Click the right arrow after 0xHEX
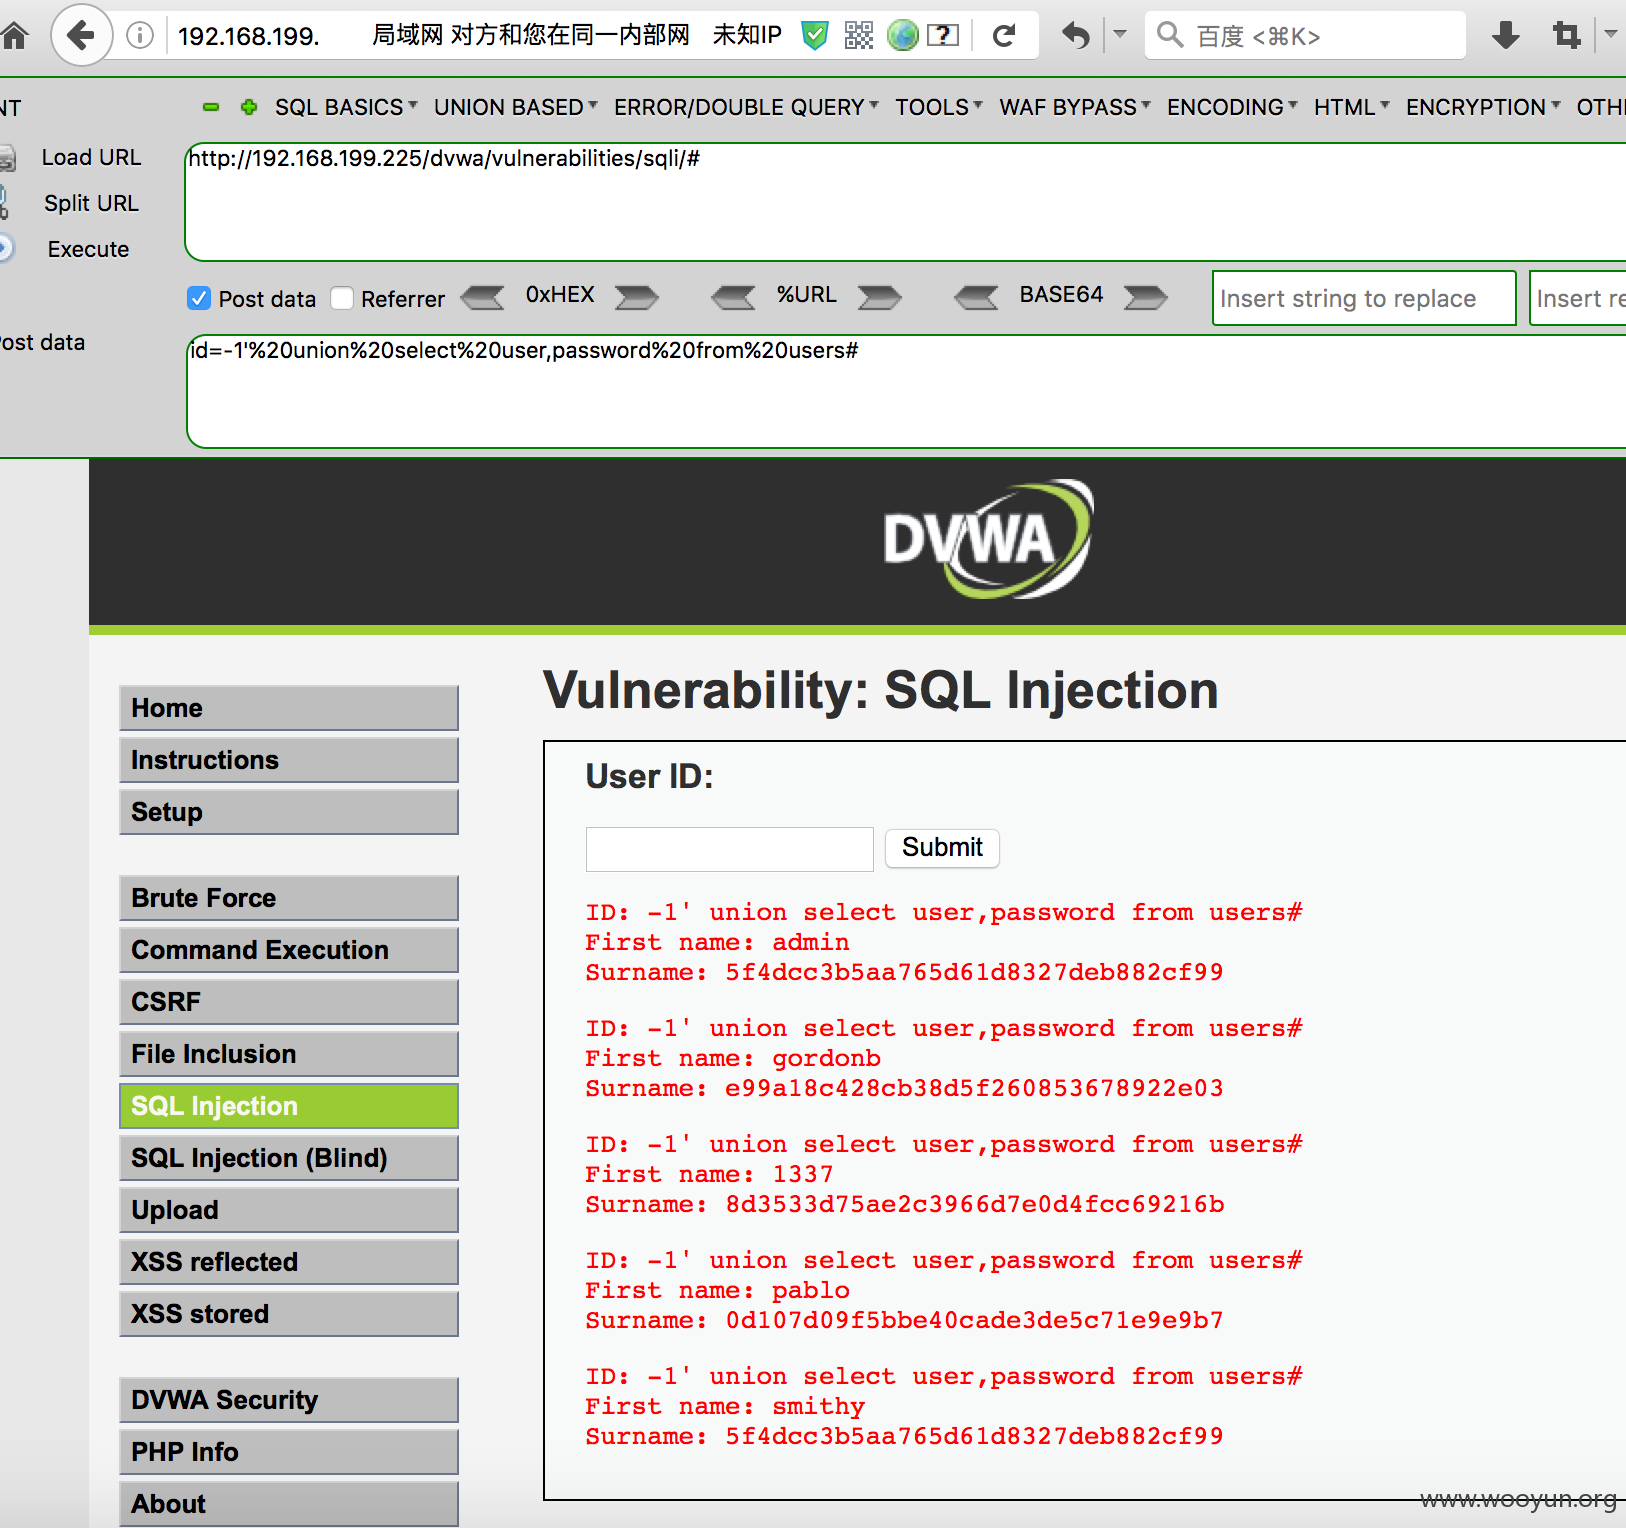Viewport: 1626px width, 1528px height. tap(636, 297)
